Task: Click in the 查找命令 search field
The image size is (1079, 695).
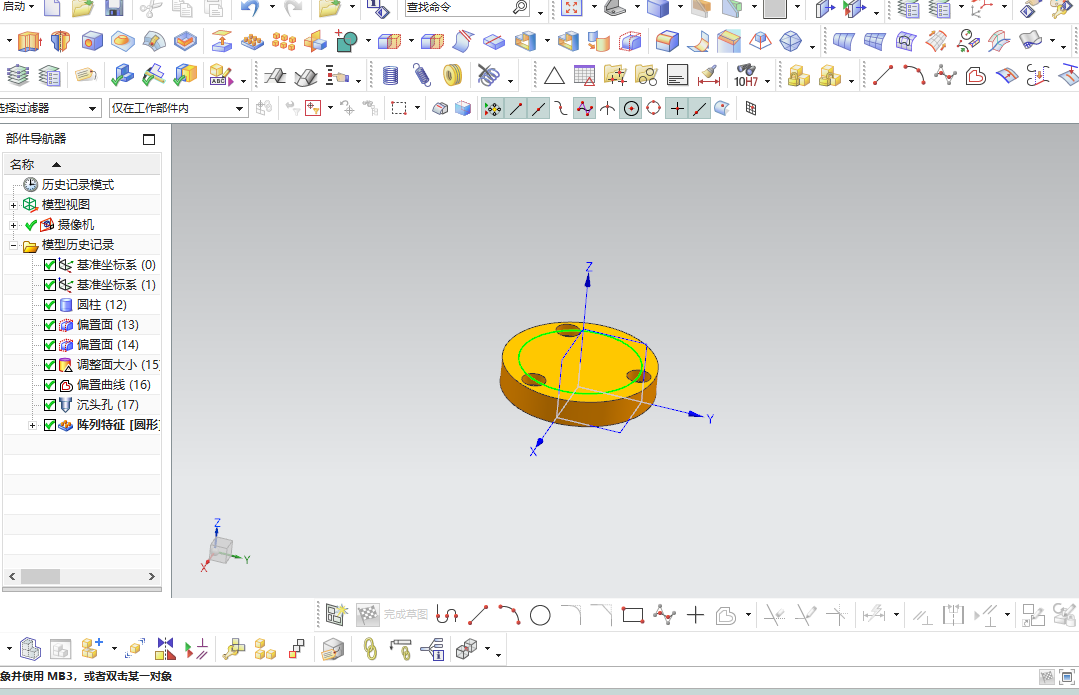Action: pyautogui.click(x=459, y=8)
